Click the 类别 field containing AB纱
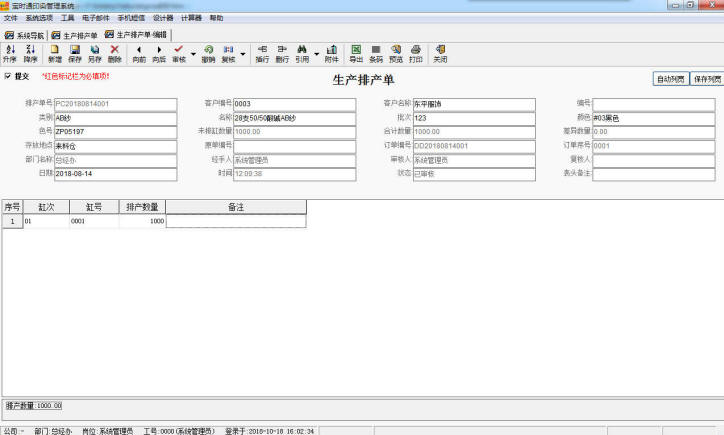 (115, 118)
